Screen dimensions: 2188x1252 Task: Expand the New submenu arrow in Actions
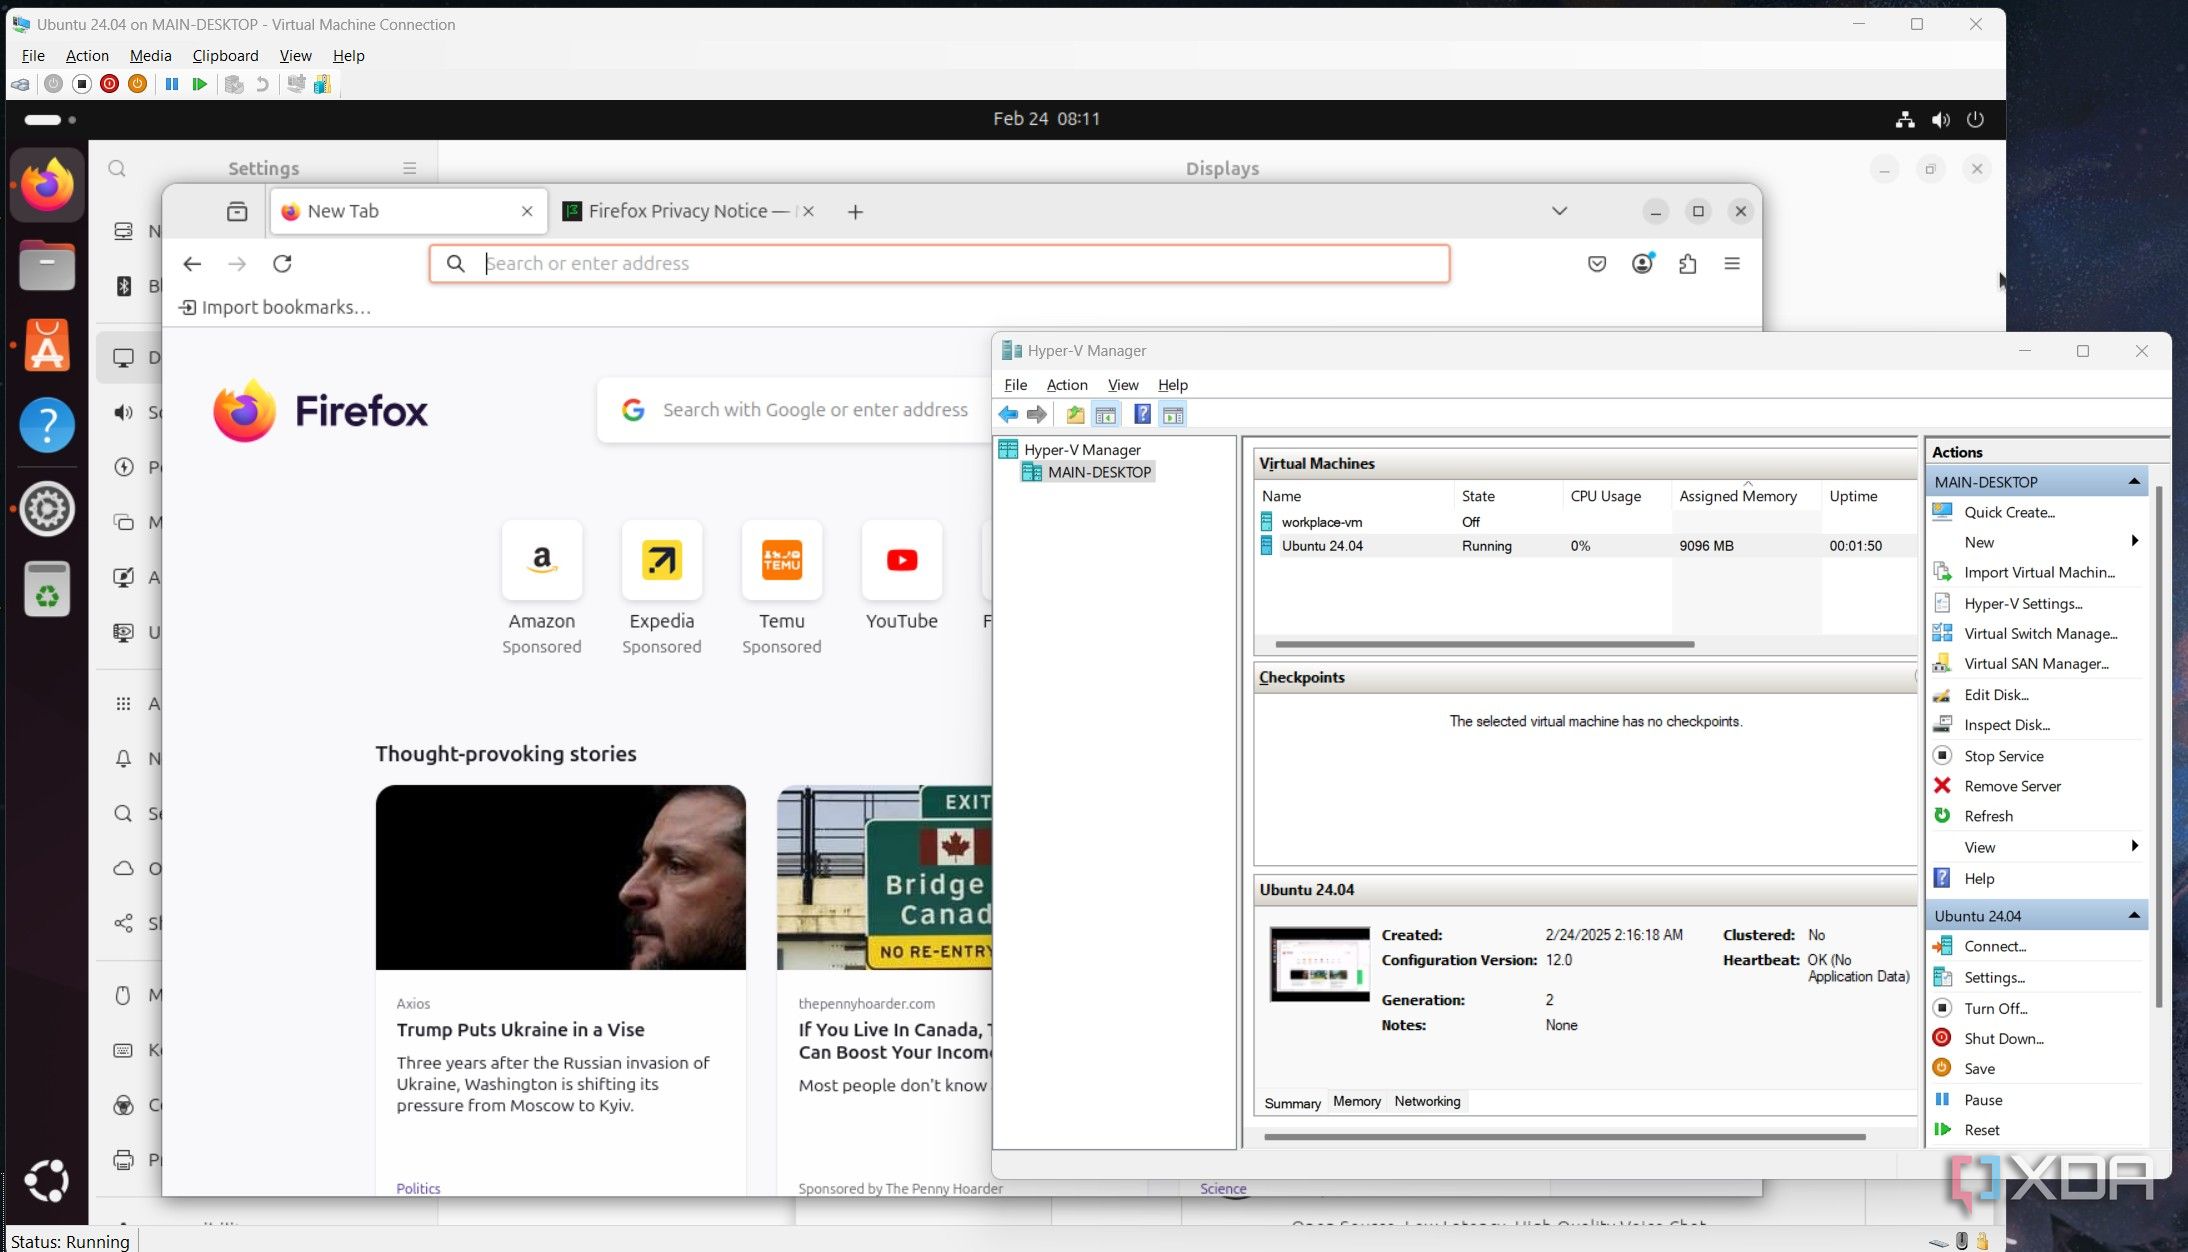coord(2135,541)
